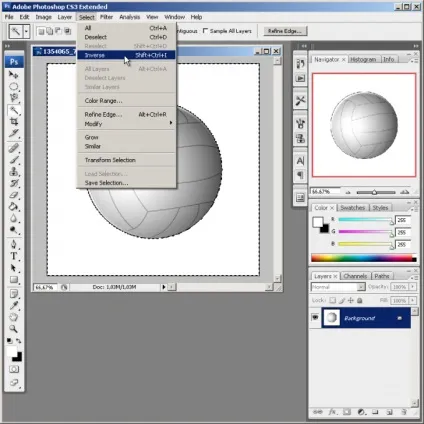Toggle Quick Mask mode button
Viewport: 424px width, 424px height.
tap(14, 369)
